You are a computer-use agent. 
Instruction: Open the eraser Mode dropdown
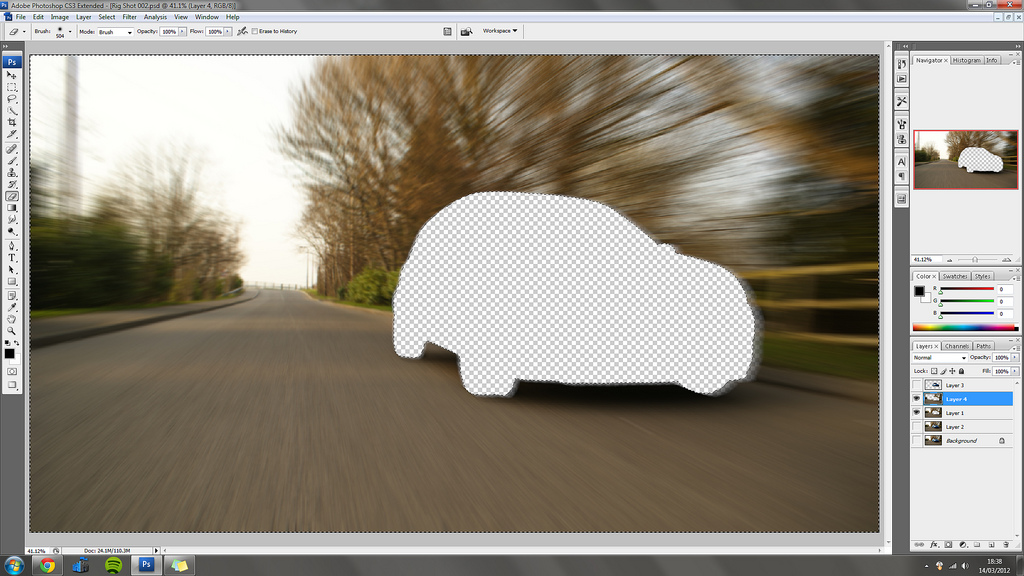tap(115, 32)
